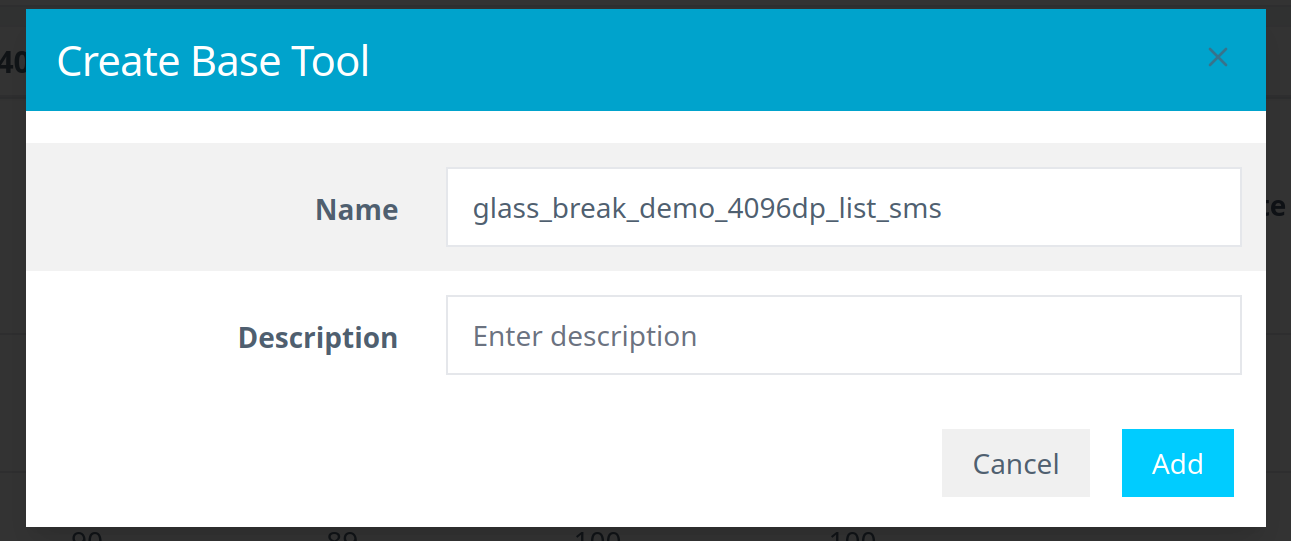1291x541 pixels.
Task: Click the Add button
Action: click(x=1177, y=464)
